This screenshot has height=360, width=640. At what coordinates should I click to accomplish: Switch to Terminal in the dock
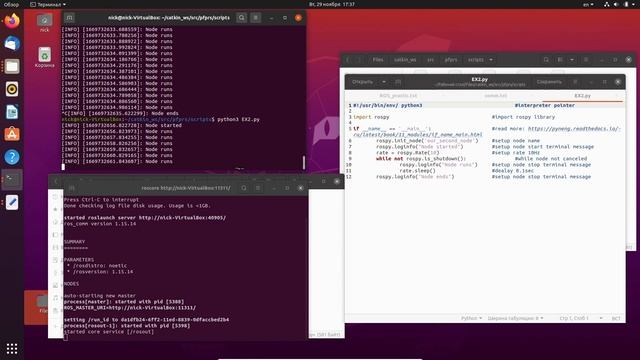(x=12, y=180)
